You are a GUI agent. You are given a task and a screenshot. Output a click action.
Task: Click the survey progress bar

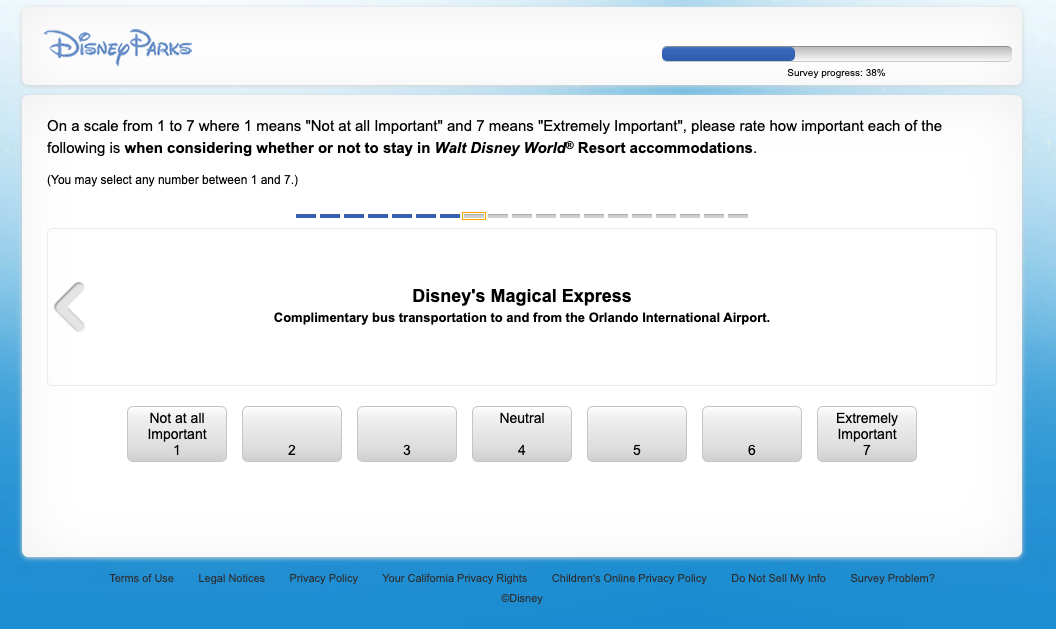pos(835,53)
